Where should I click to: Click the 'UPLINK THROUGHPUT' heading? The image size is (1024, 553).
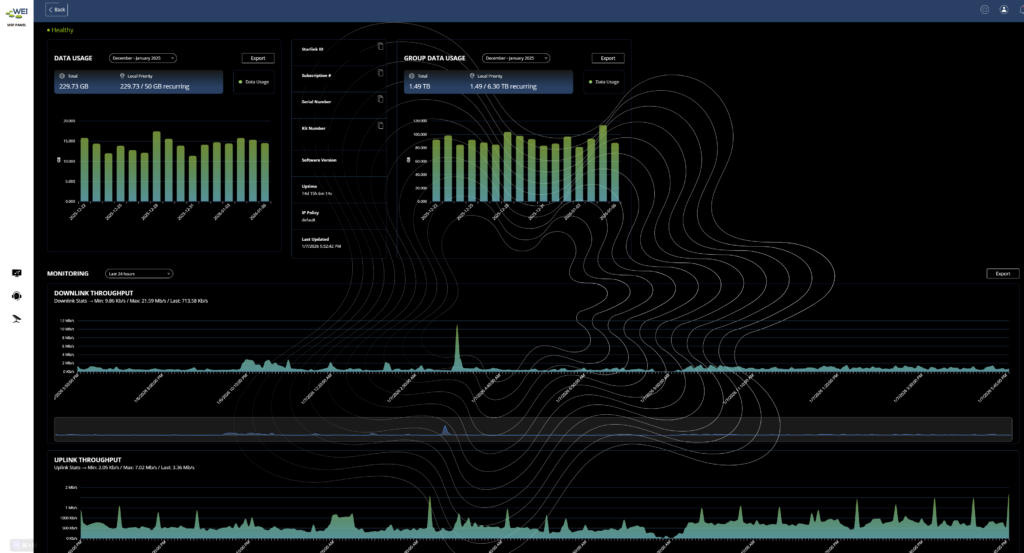[88, 460]
